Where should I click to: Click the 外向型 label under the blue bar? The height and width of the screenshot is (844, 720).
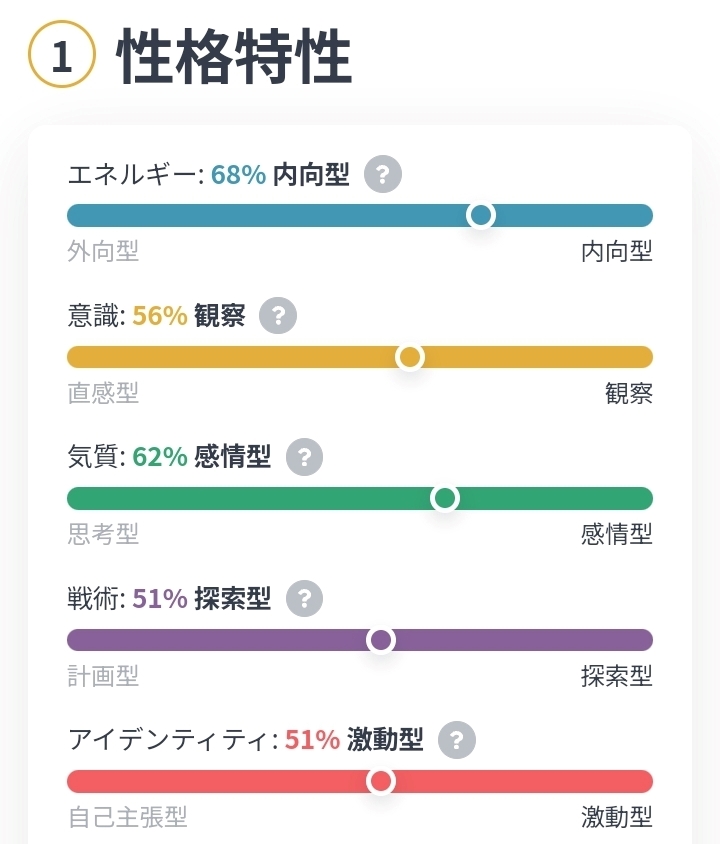[x=103, y=251]
